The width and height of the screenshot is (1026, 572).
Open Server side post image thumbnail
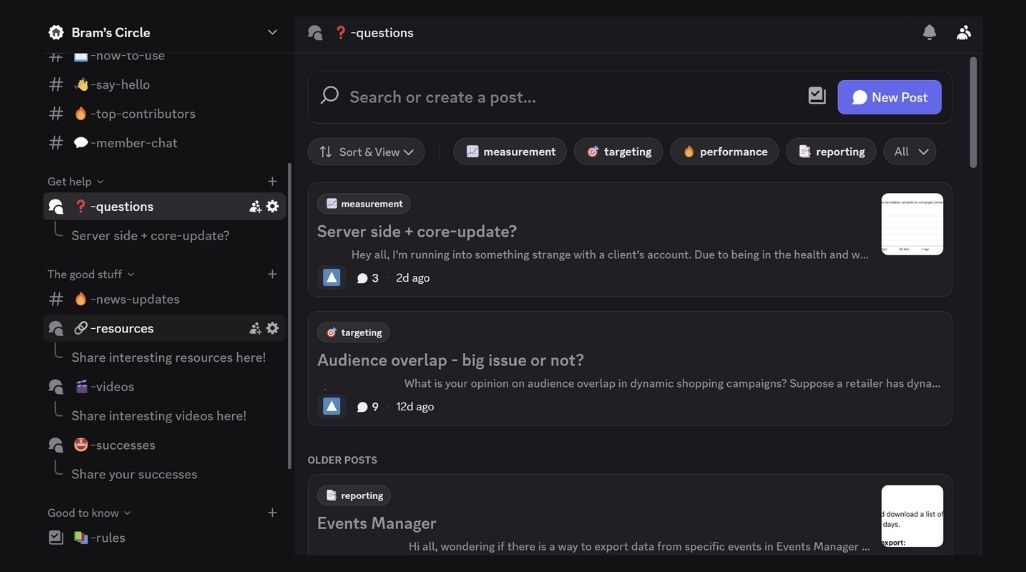point(912,224)
